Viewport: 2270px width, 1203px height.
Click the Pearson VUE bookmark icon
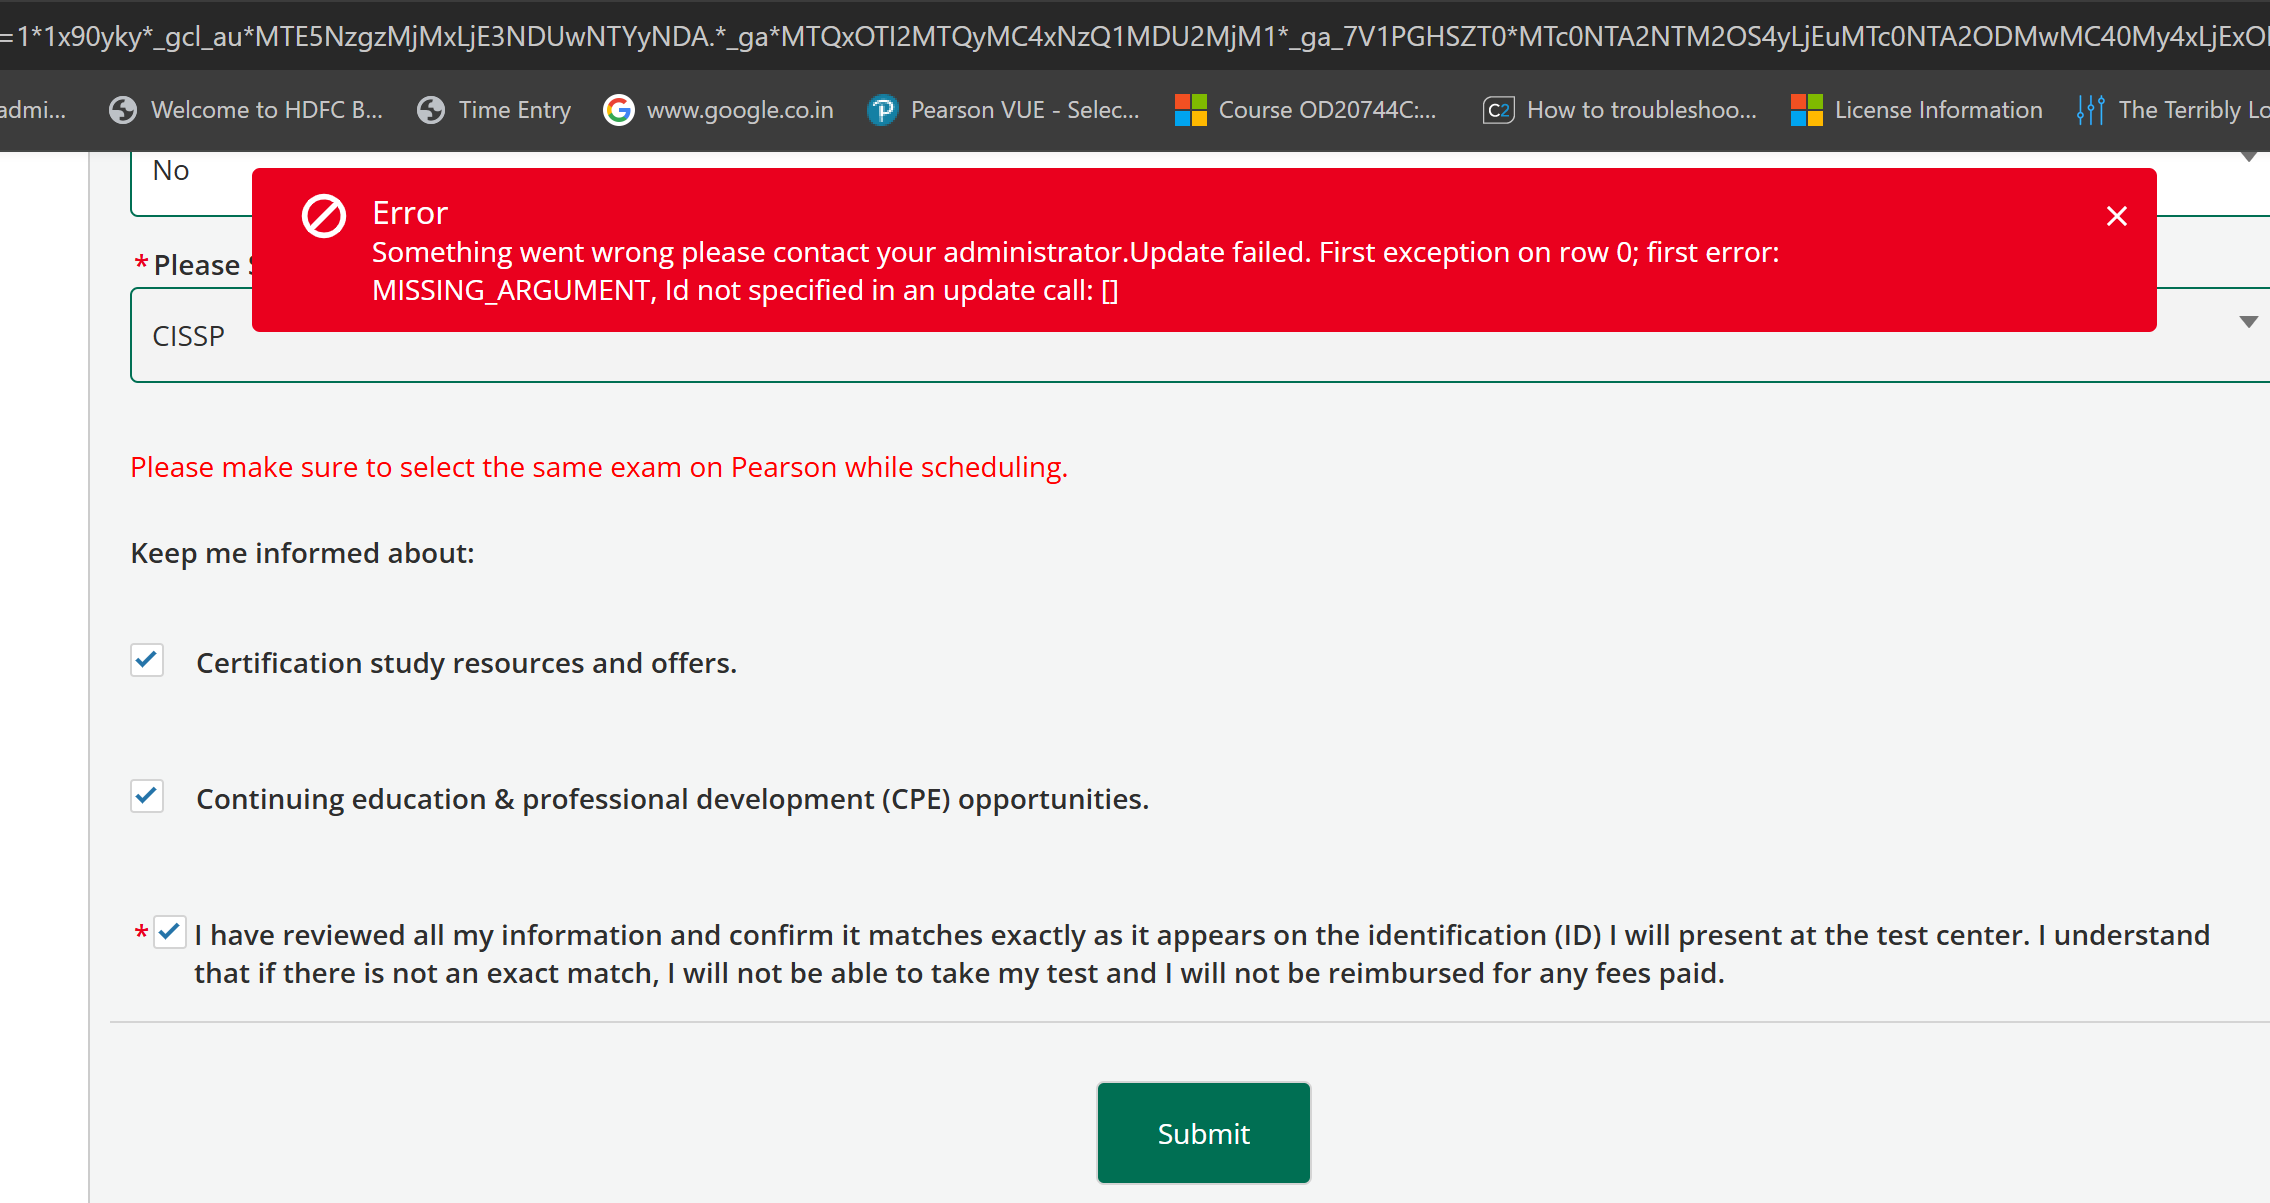click(x=882, y=110)
